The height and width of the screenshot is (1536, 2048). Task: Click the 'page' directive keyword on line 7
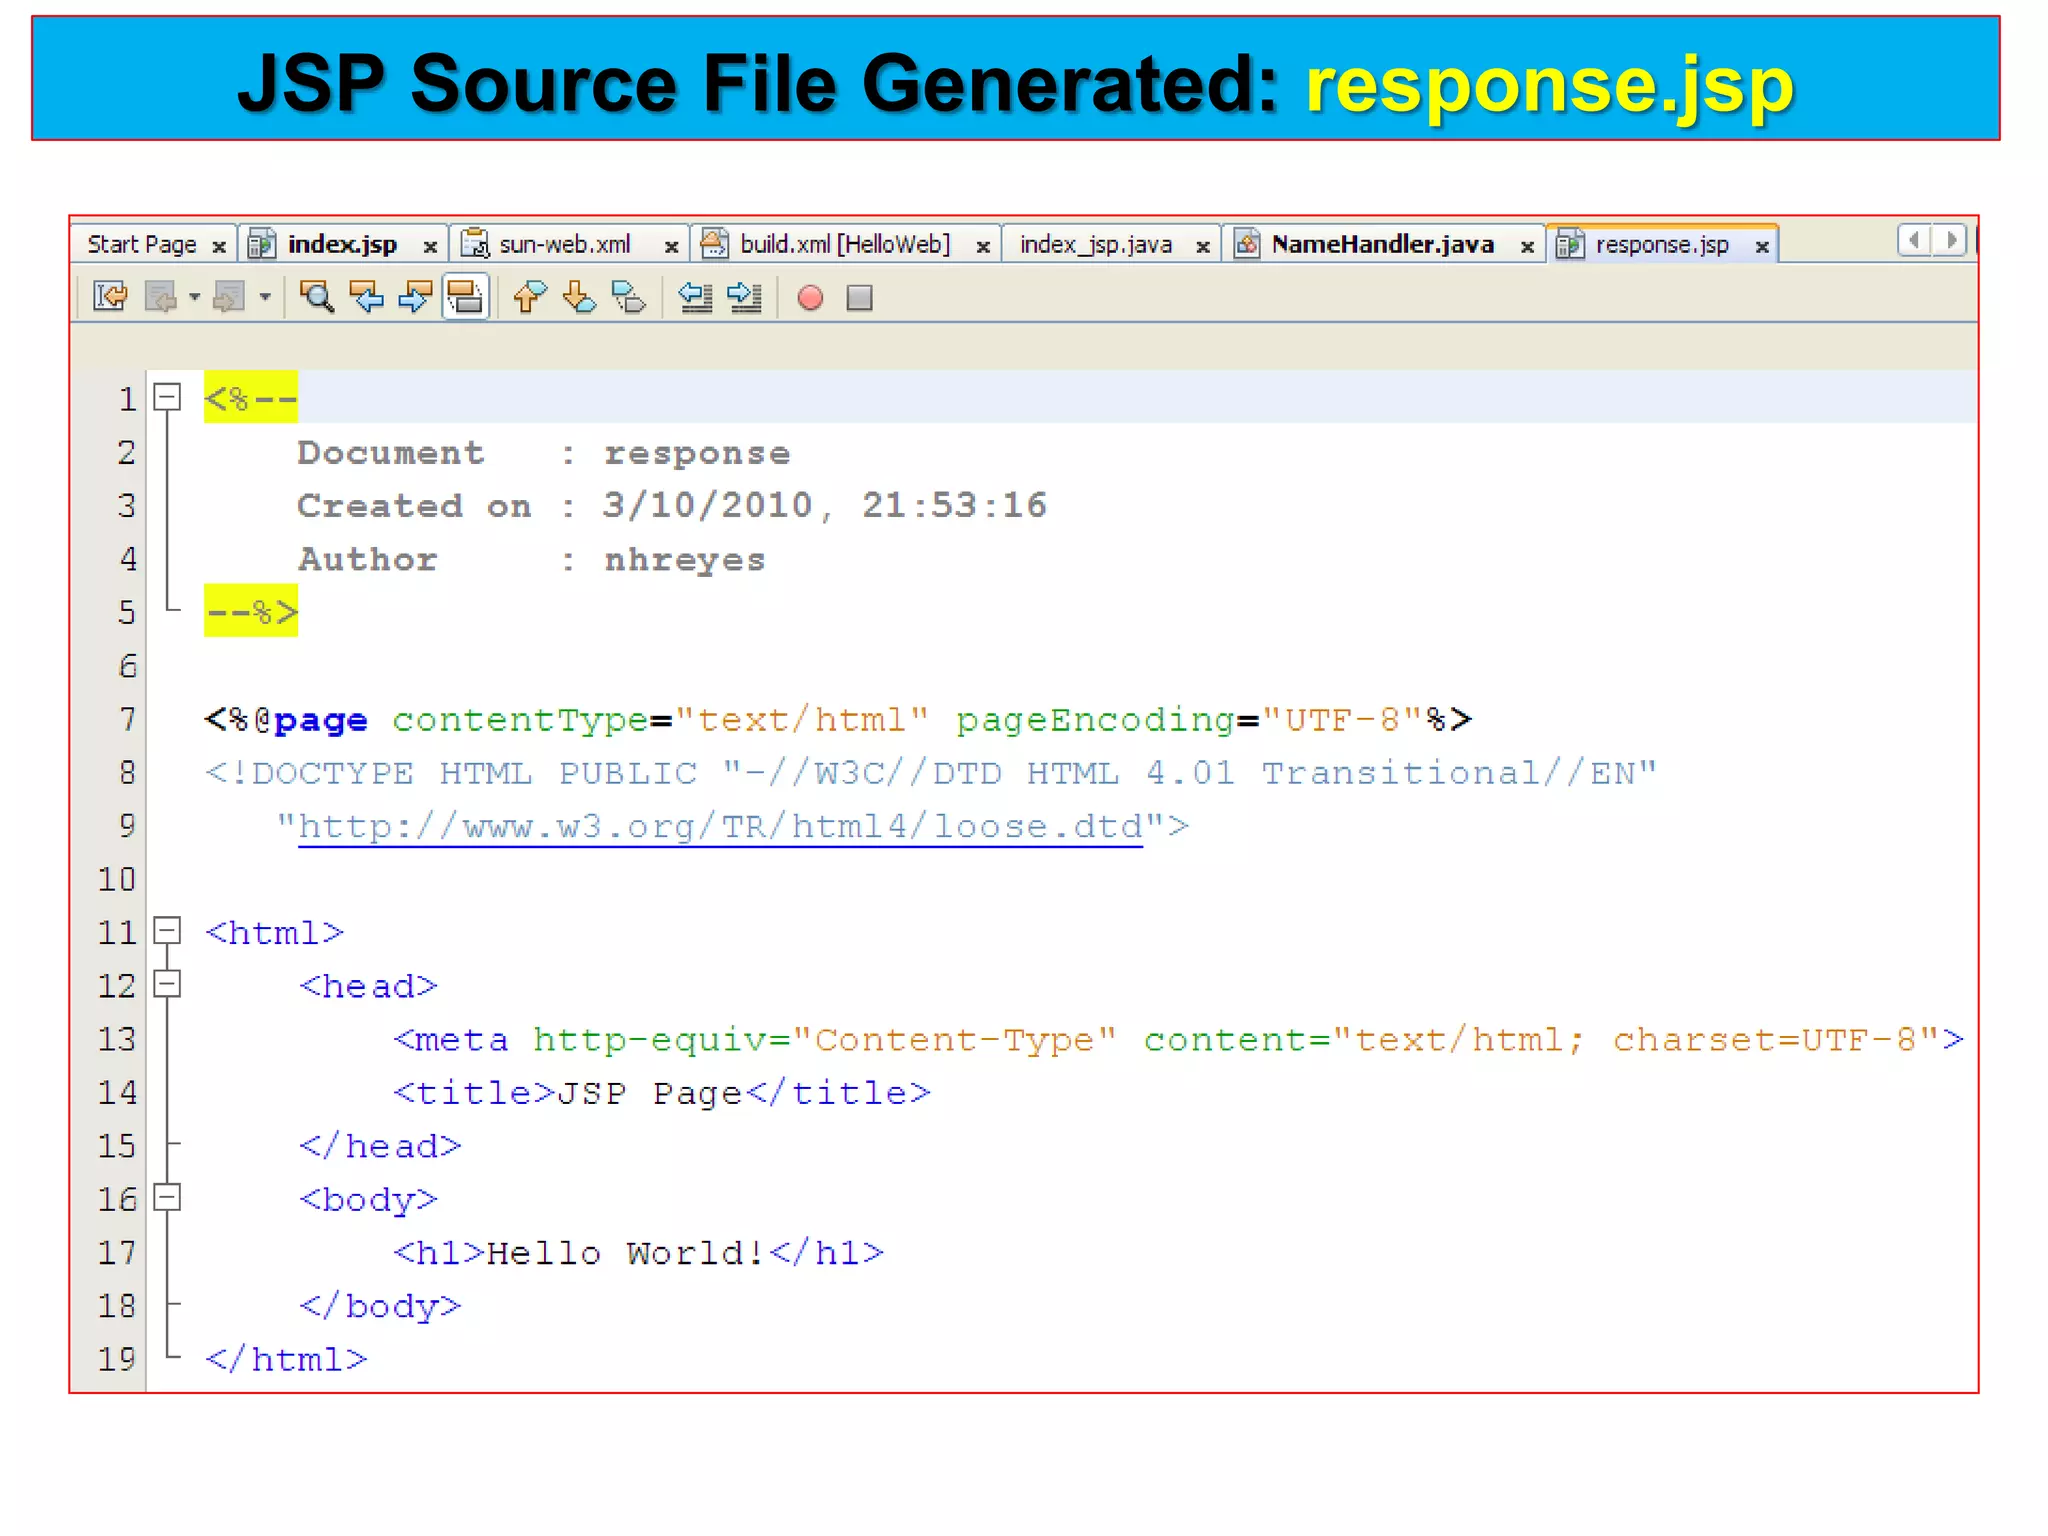(321, 721)
